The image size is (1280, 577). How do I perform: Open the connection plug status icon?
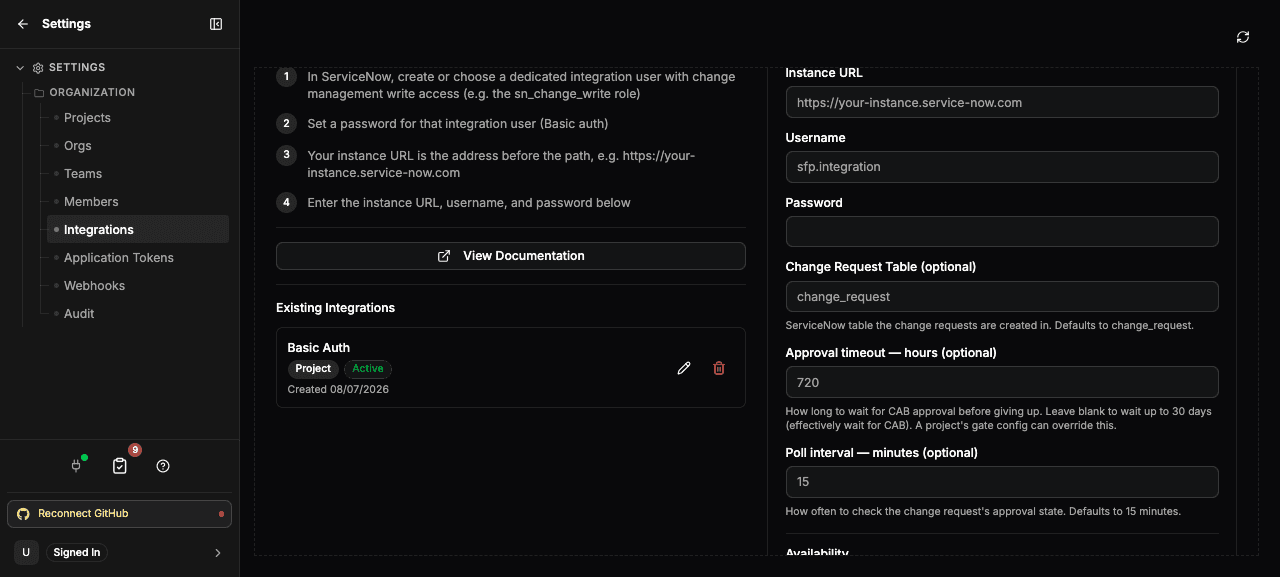click(76, 466)
